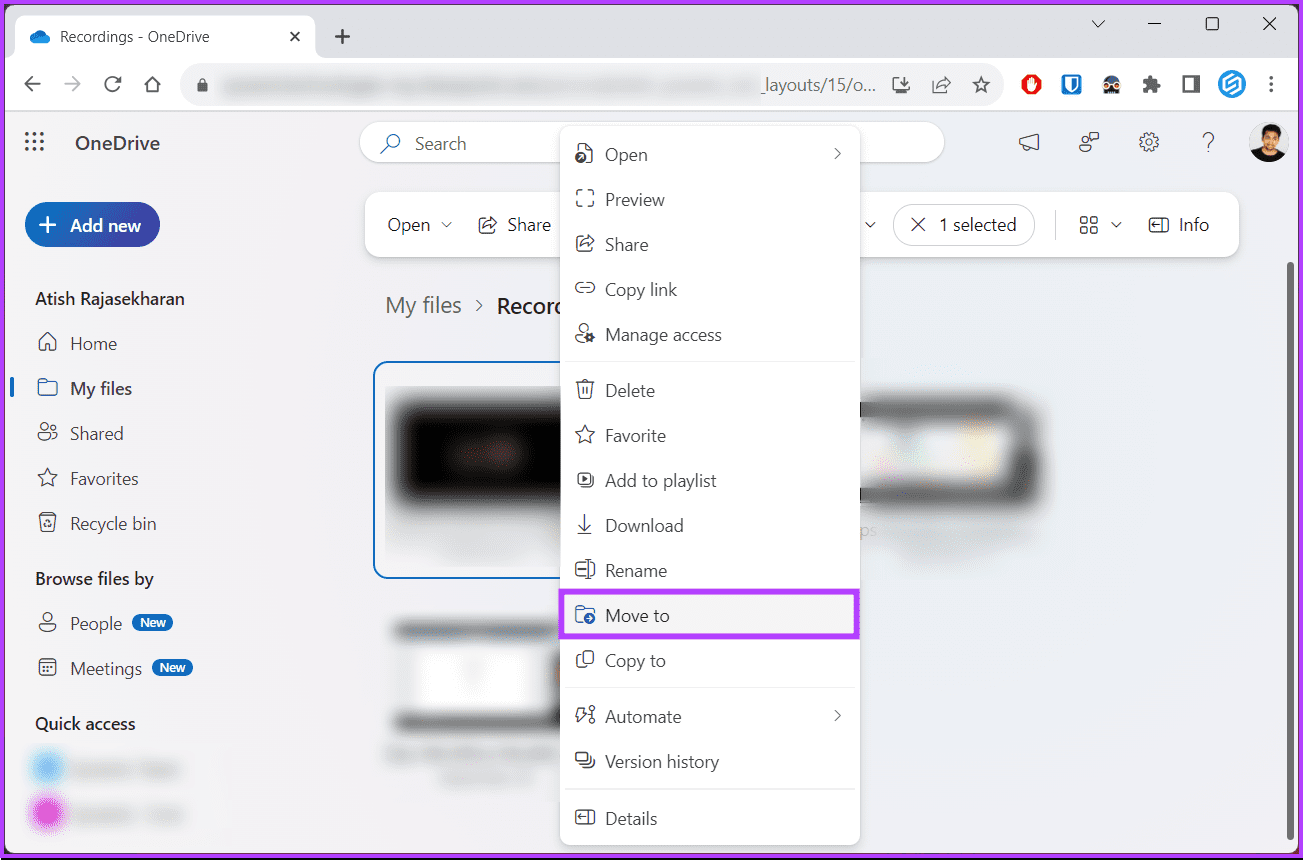Click the megaphone feedback icon

click(1029, 143)
